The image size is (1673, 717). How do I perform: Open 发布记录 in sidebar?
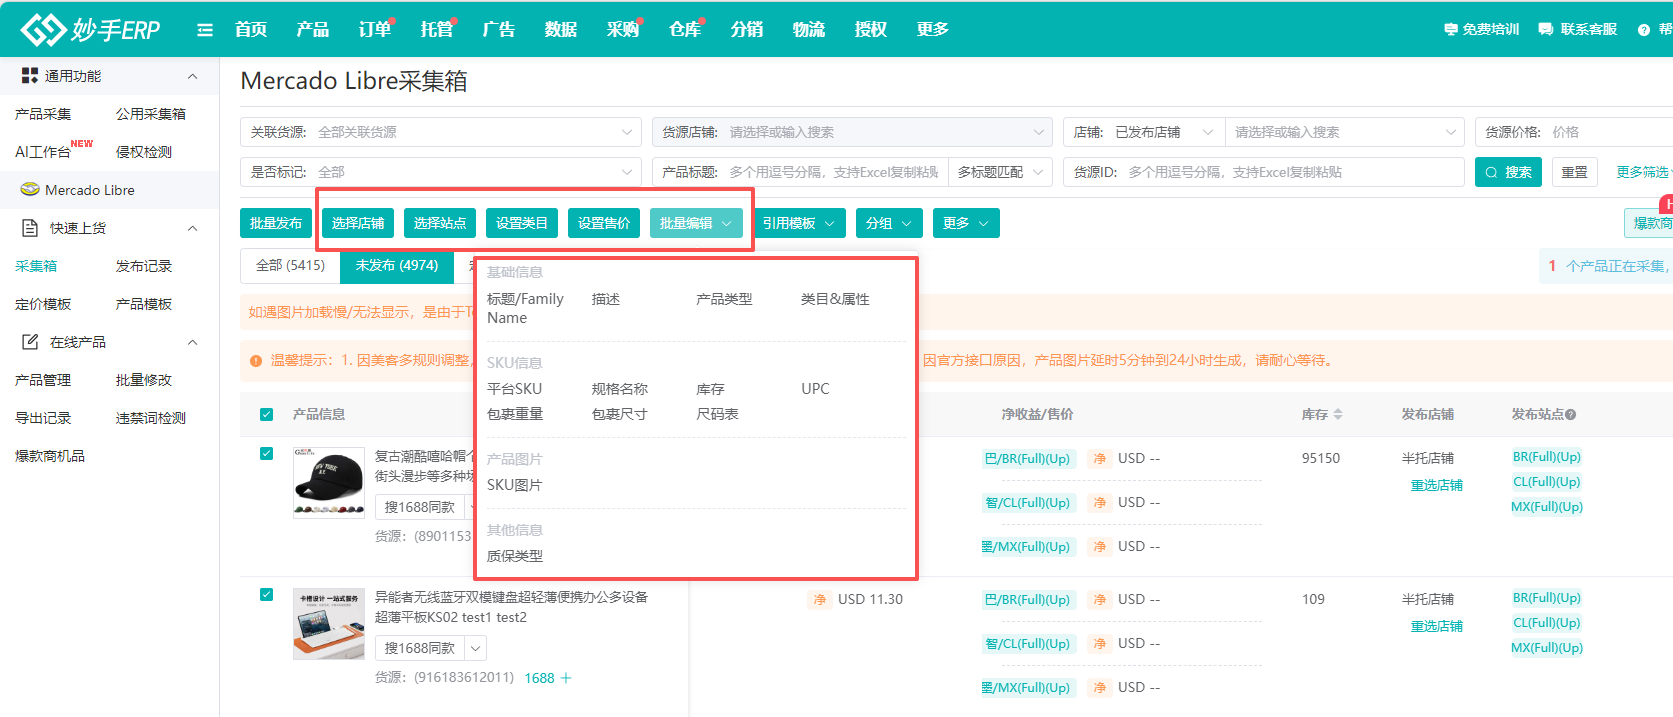tap(144, 266)
